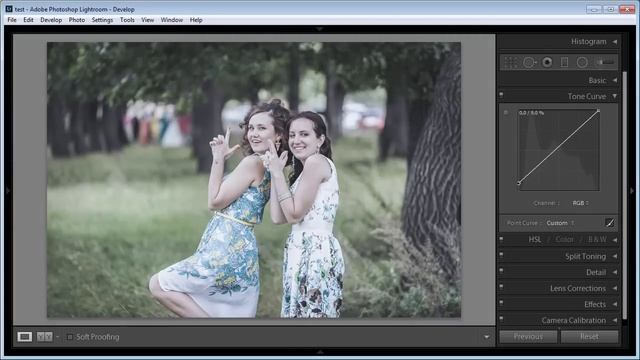Screen dimensions: 640x360
Task: Expand the Camera Calibration panel
Action: (x=615, y=320)
